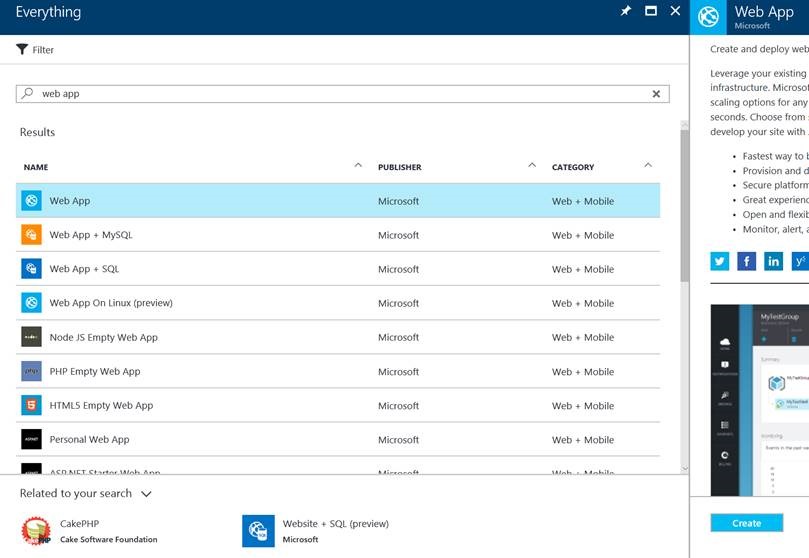
Task: Click the Web App globe icon
Action: click(x=31, y=201)
